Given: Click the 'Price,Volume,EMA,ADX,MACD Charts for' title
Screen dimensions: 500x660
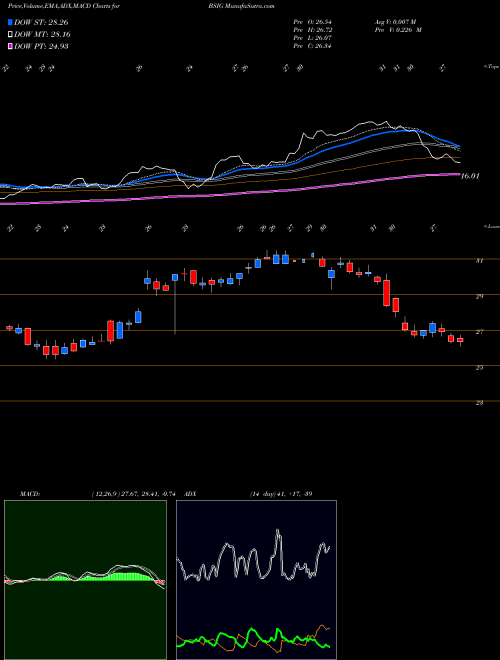Looking at the screenshot, I should (x=64, y=7).
